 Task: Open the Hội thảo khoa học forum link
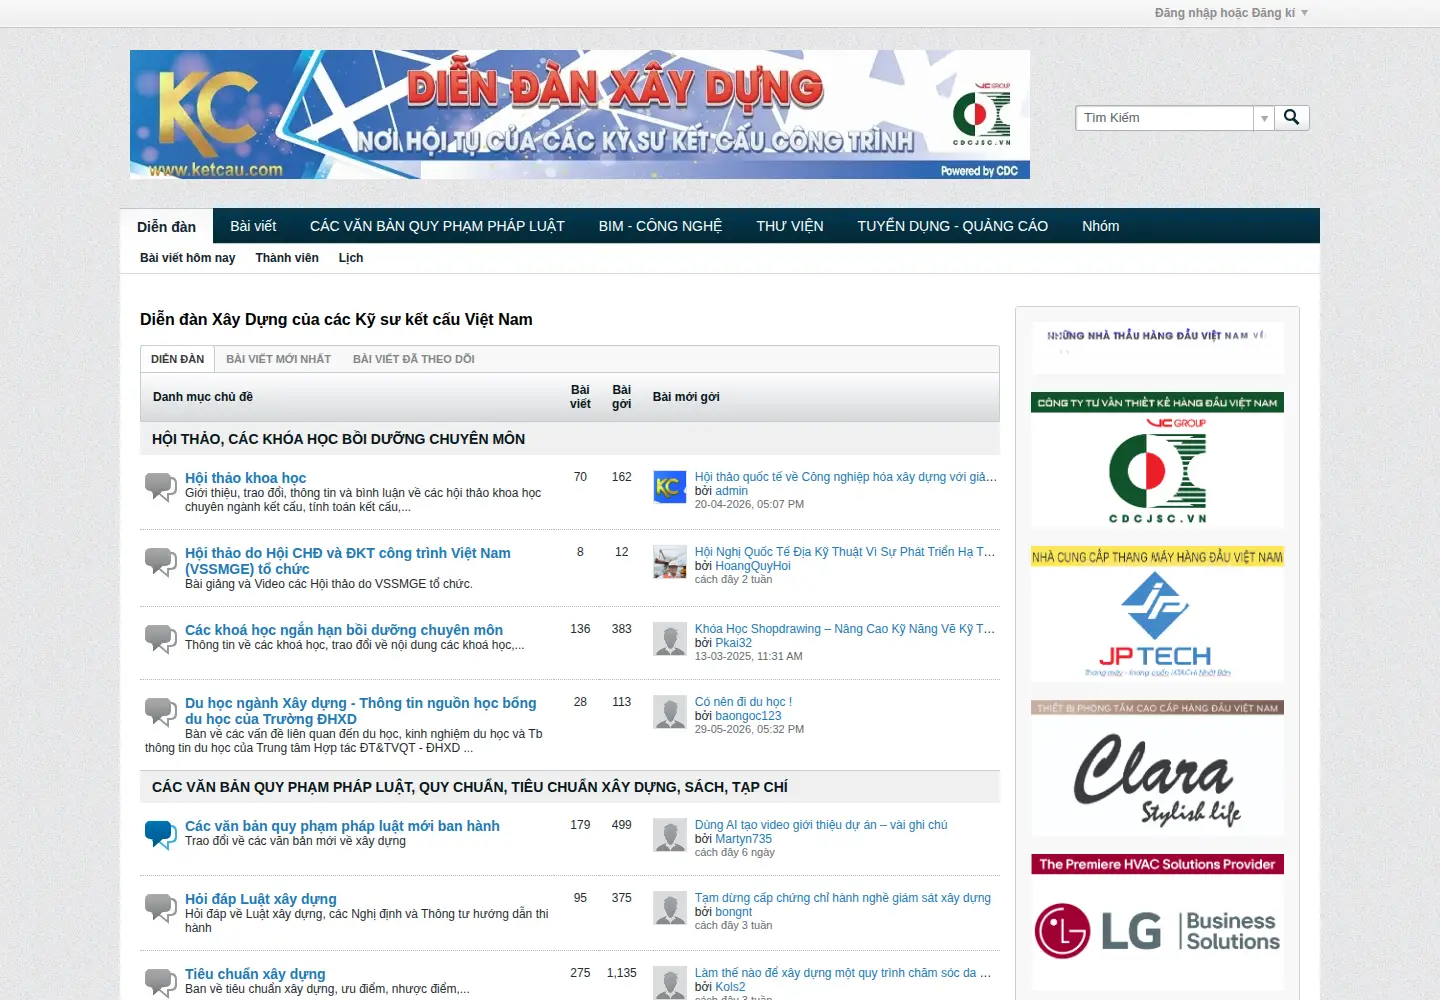click(246, 478)
